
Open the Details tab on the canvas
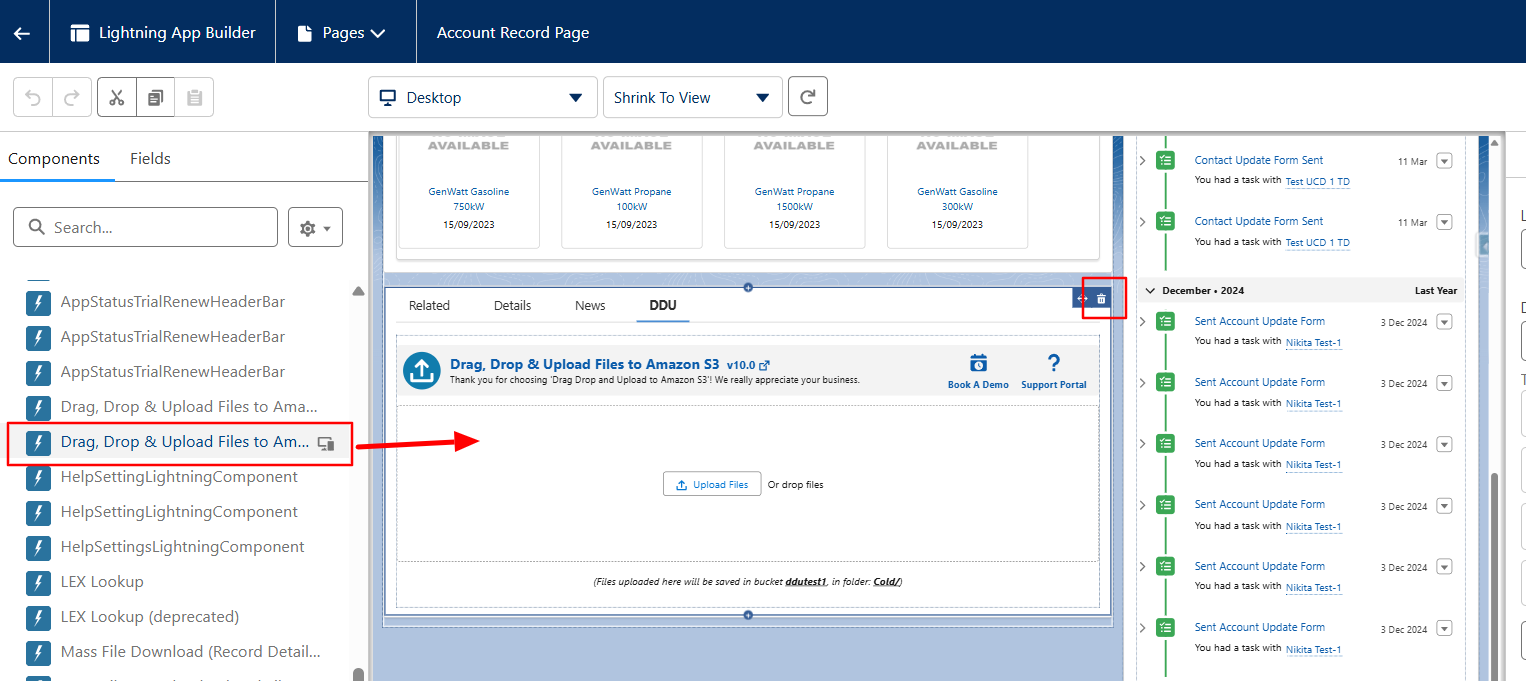click(x=512, y=306)
